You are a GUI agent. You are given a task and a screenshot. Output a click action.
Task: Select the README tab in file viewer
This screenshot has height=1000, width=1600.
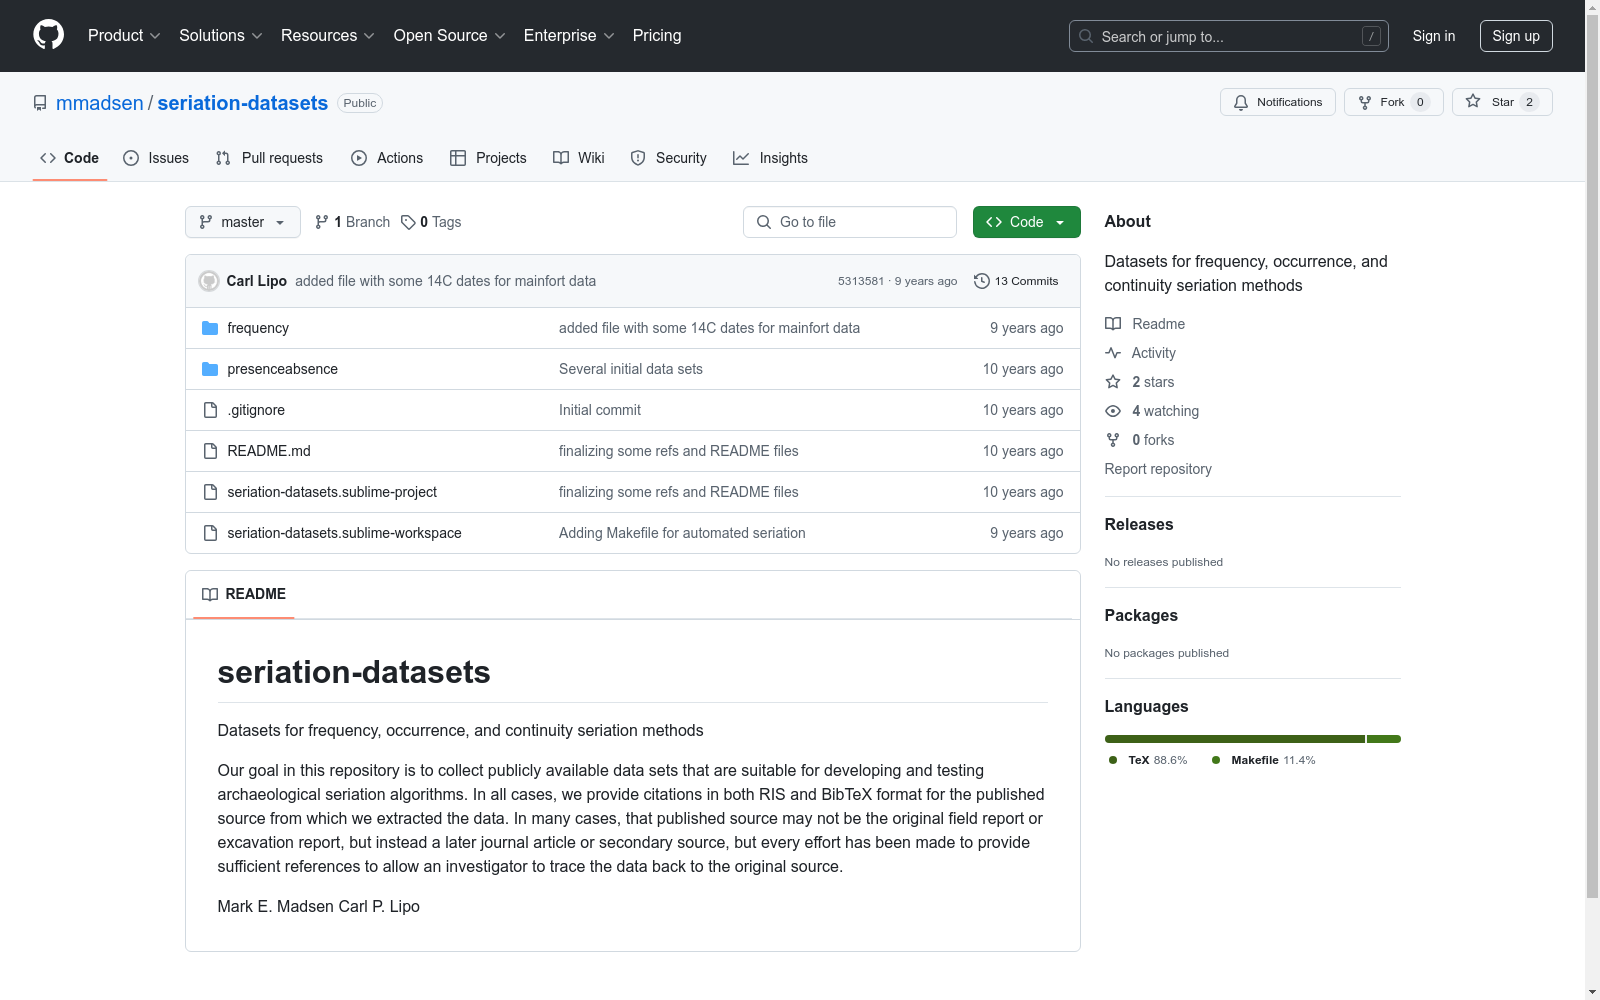(x=244, y=594)
